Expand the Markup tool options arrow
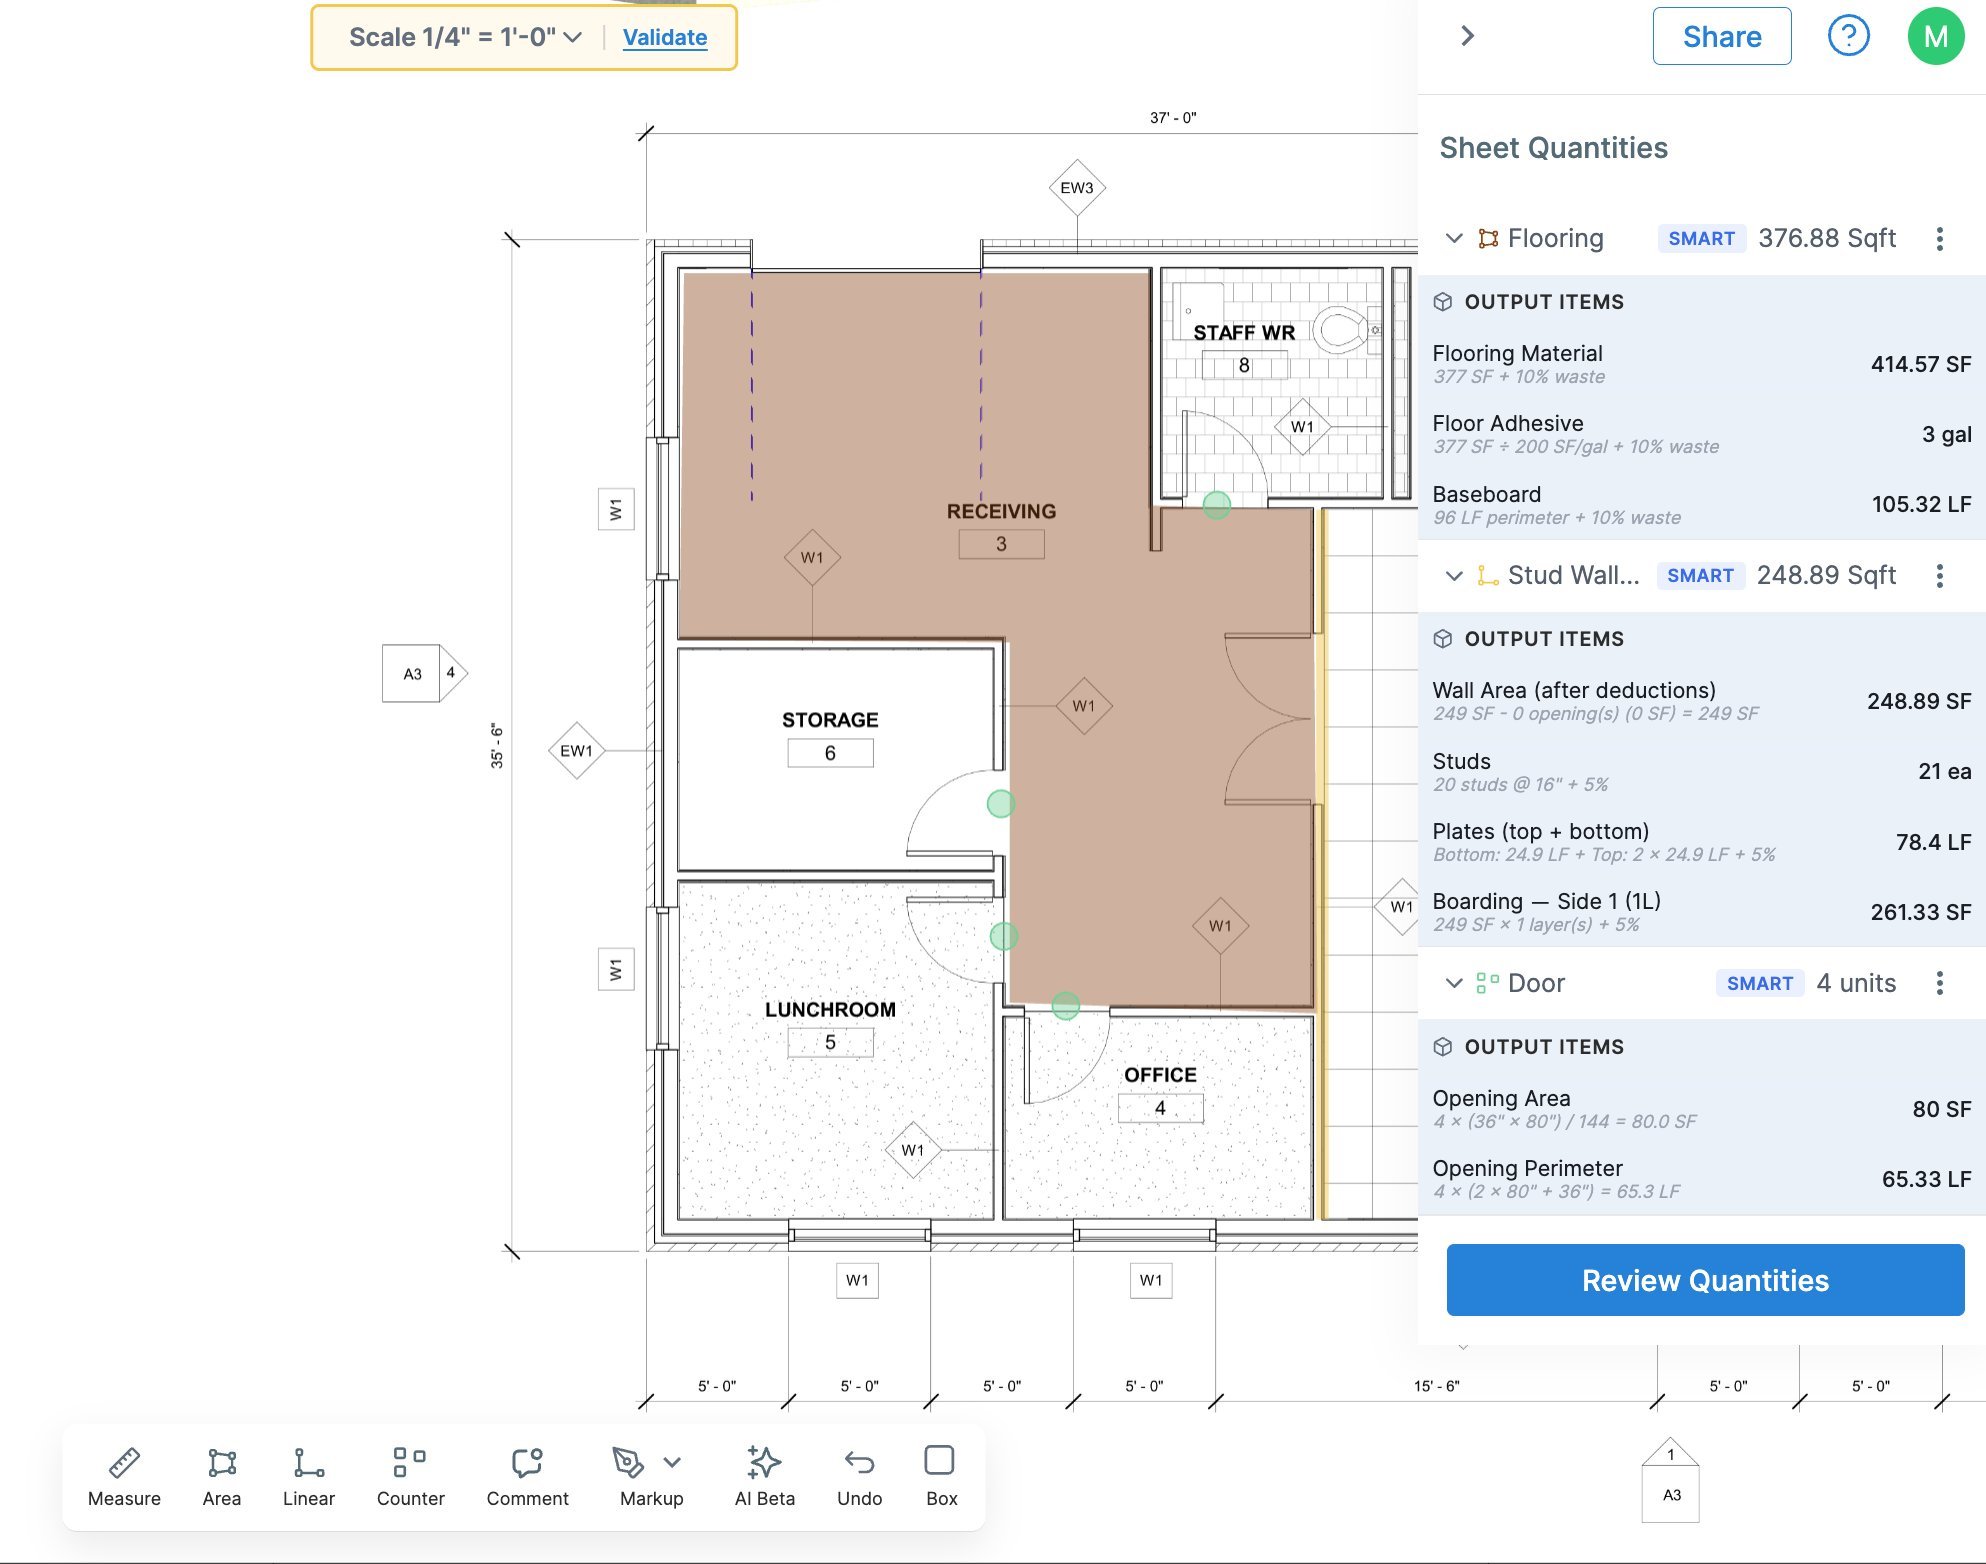The height and width of the screenshot is (1564, 1986). pyautogui.click(x=672, y=1463)
